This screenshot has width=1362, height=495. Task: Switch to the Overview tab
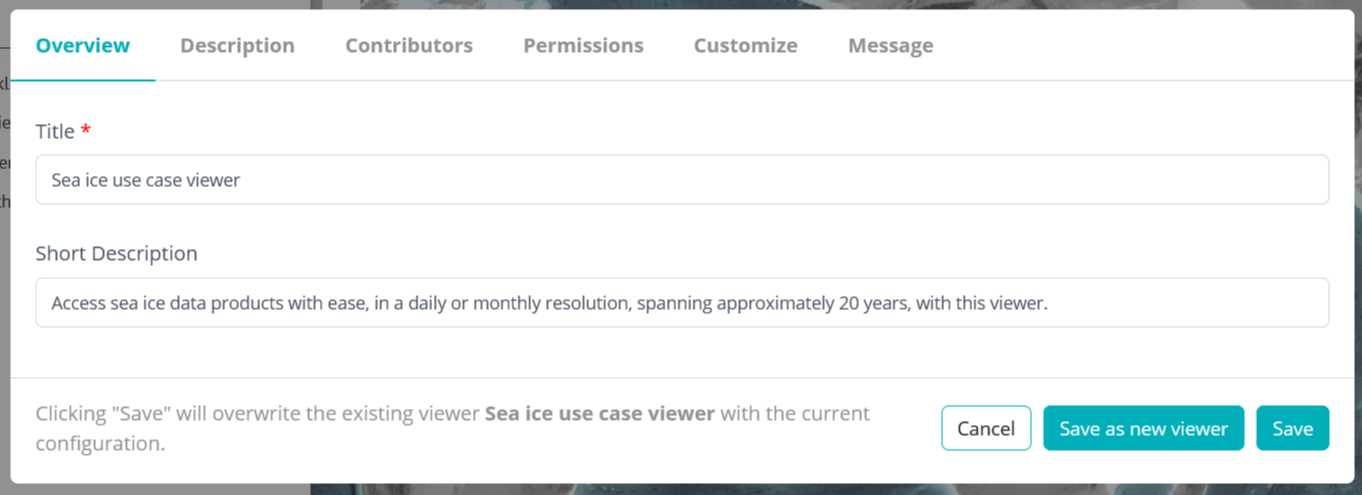pyautogui.click(x=83, y=46)
